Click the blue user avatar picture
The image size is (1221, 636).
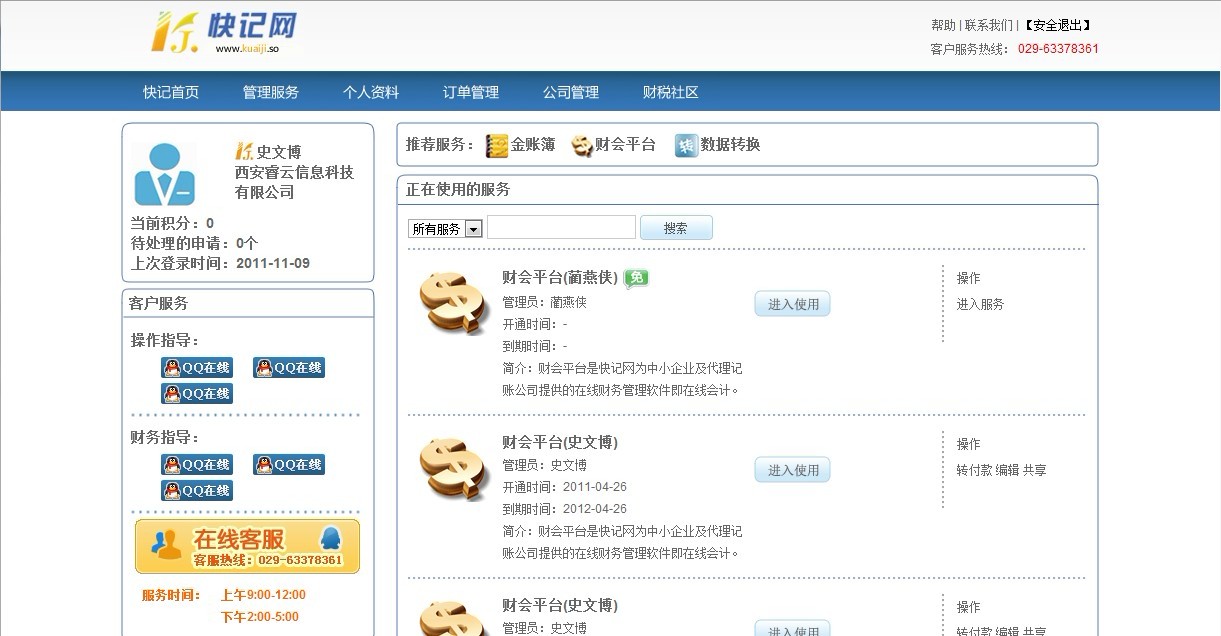(165, 174)
